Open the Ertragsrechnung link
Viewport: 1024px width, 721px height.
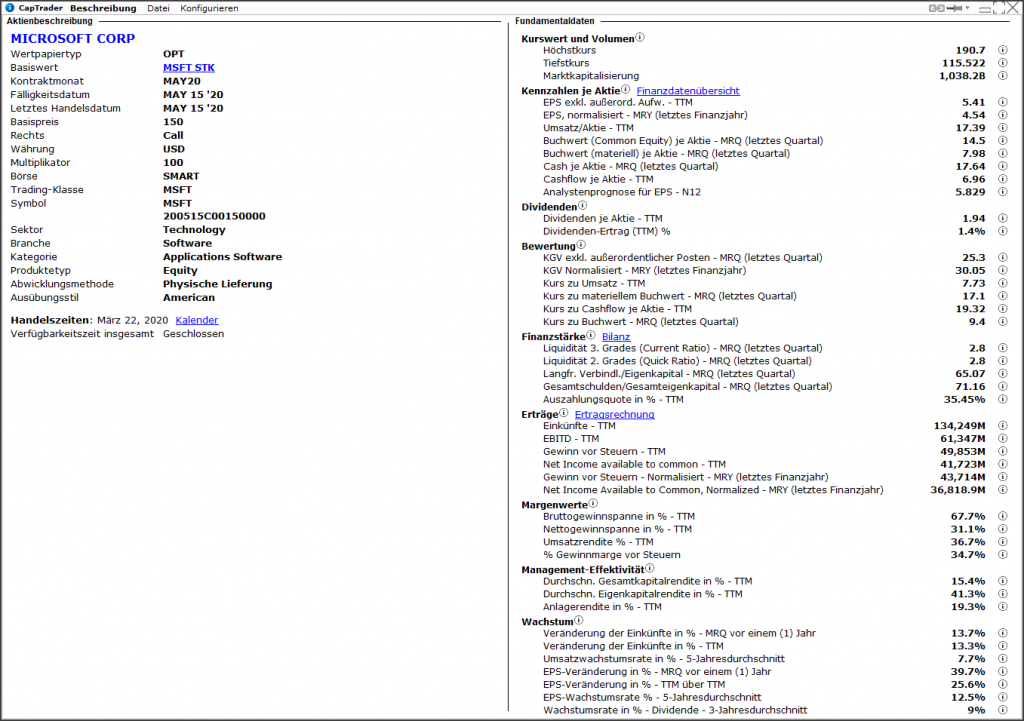615,415
